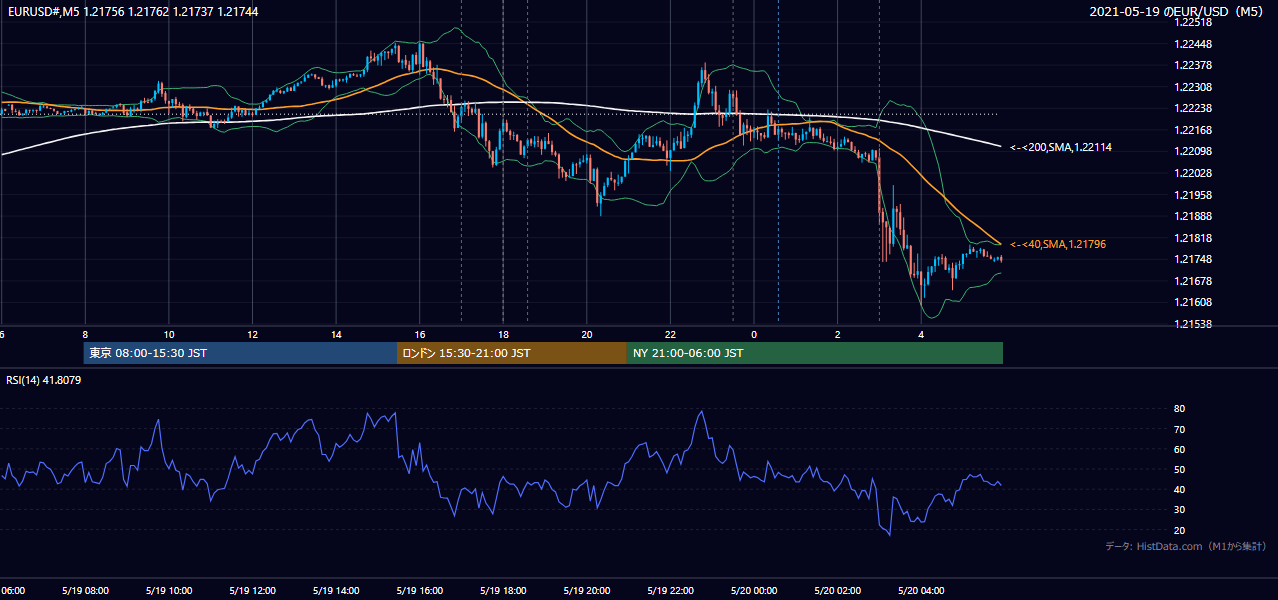Click hour label 14 under price chart
Viewport: 1278px width, 600px height.
coord(336,334)
